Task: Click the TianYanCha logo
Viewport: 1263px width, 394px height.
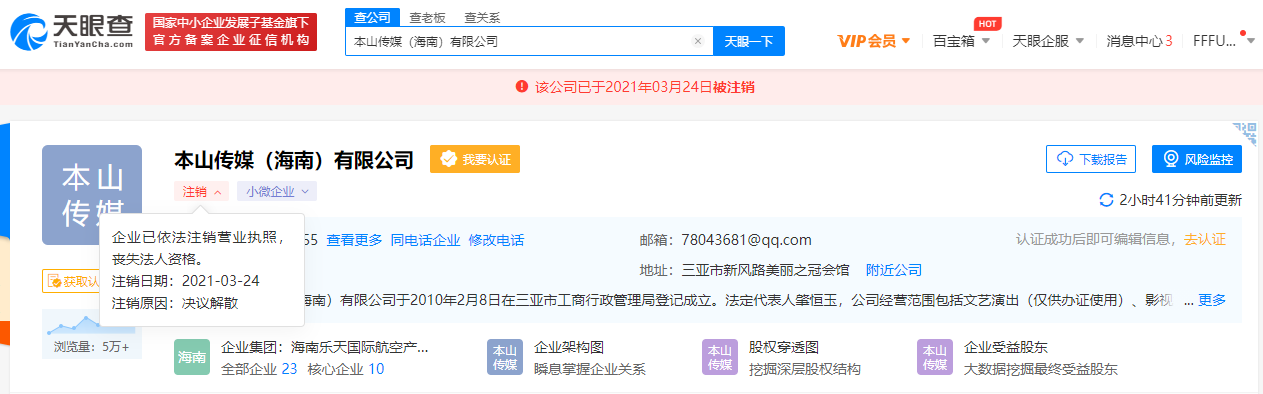Action: pos(71,32)
